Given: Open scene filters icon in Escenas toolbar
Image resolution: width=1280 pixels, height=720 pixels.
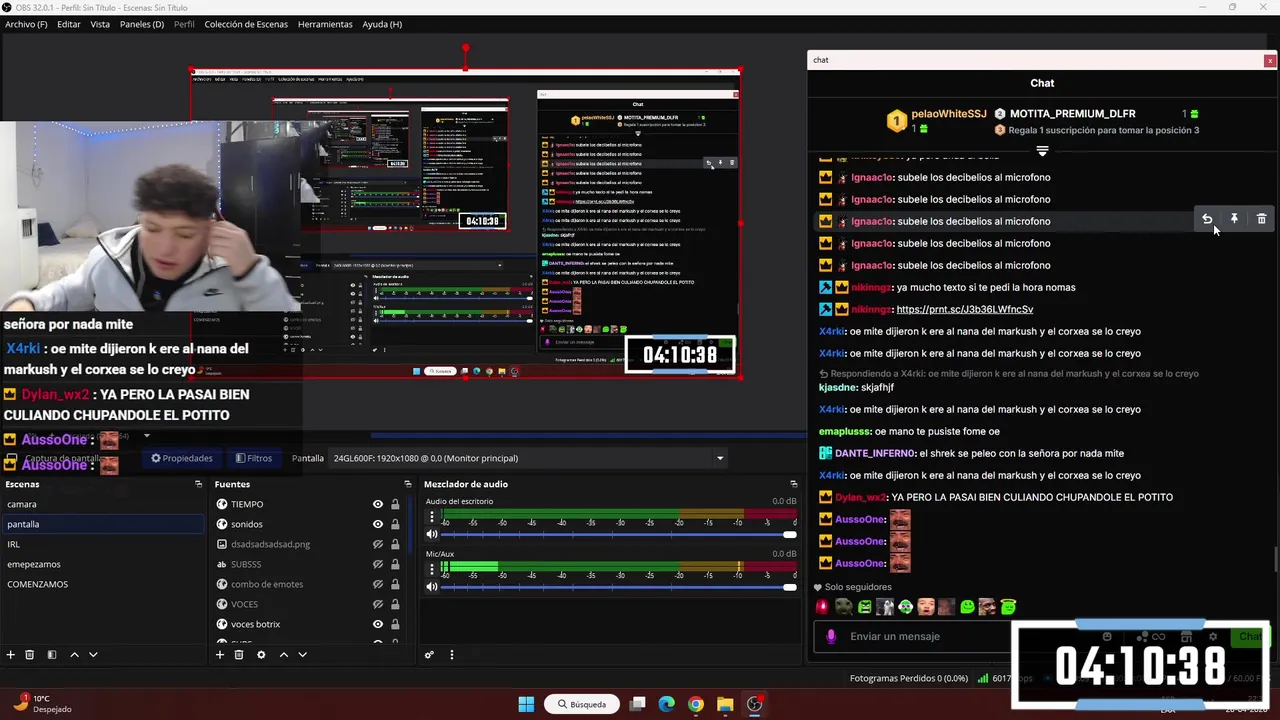Looking at the screenshot, I should coord(52,655).
